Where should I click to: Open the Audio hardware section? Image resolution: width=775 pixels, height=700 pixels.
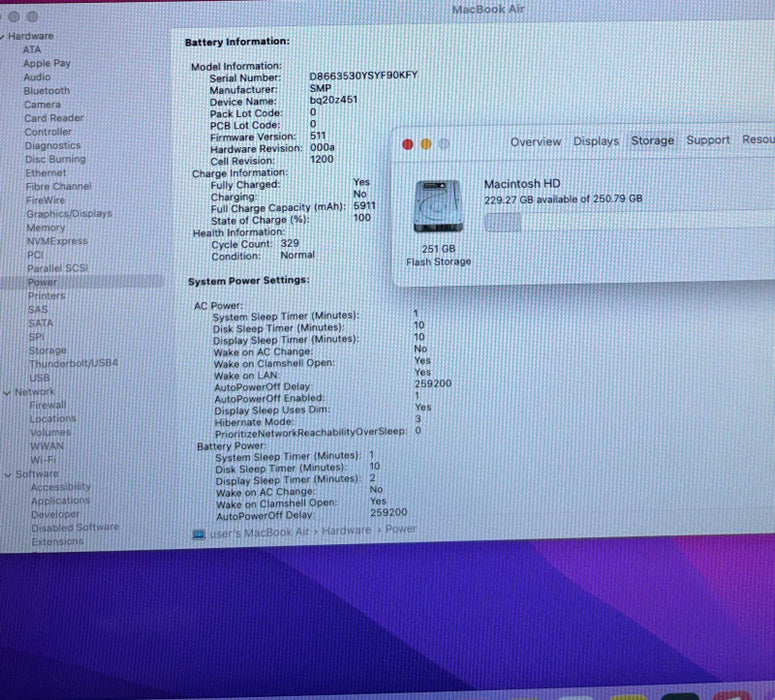click(37, 77)
